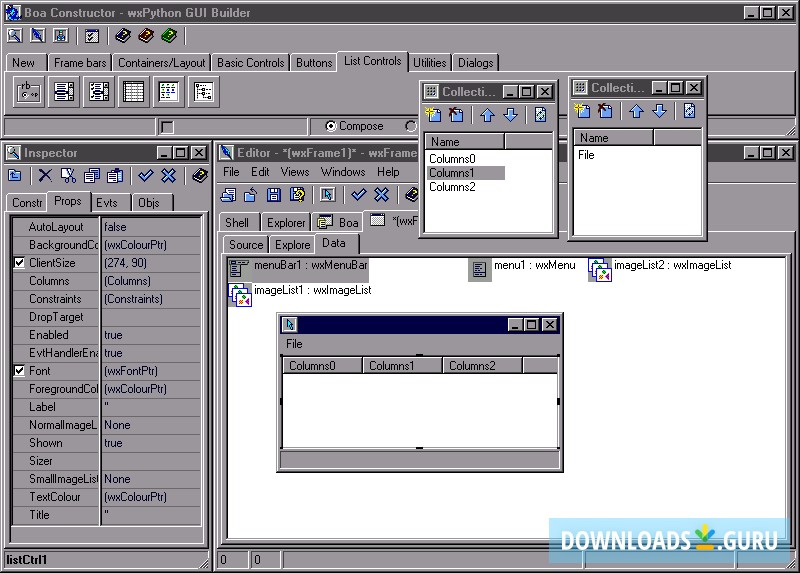This screenshot has height=573, width=800.
Task: Click the Inspector copy icon
Action: click(x=92, y=176)
